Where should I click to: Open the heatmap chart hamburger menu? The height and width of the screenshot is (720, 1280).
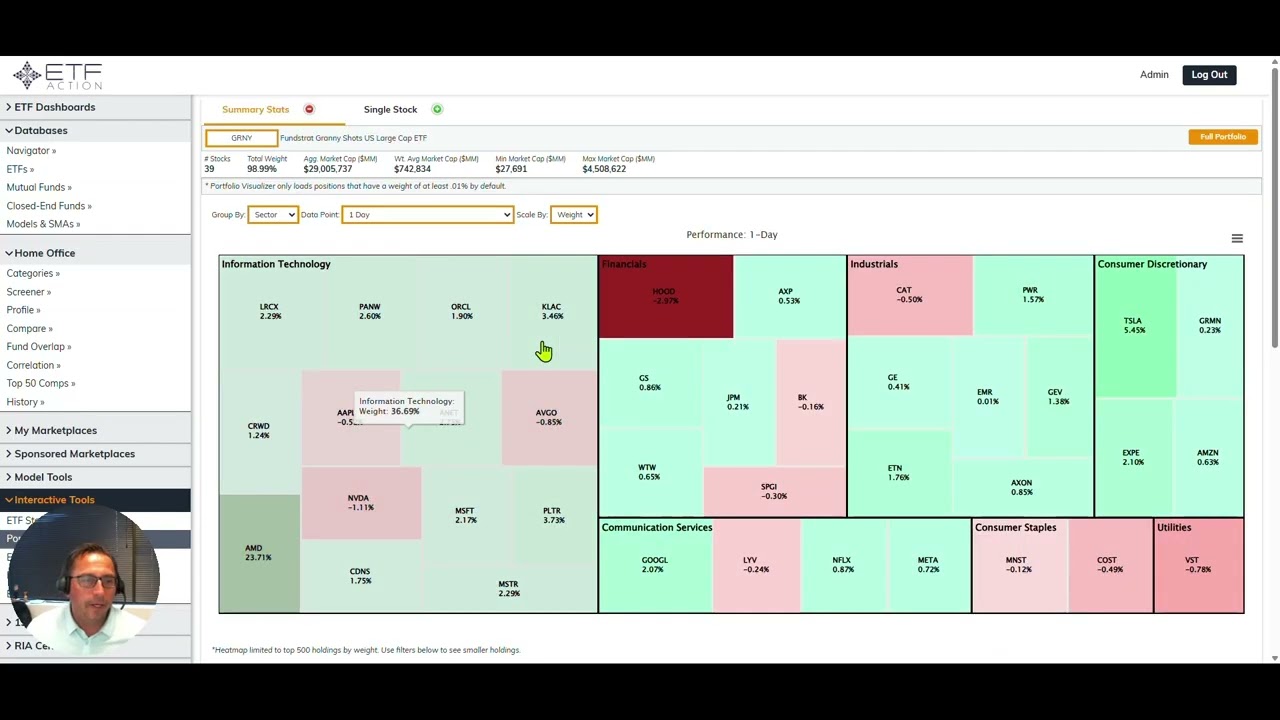click(x=1237, y=238)
